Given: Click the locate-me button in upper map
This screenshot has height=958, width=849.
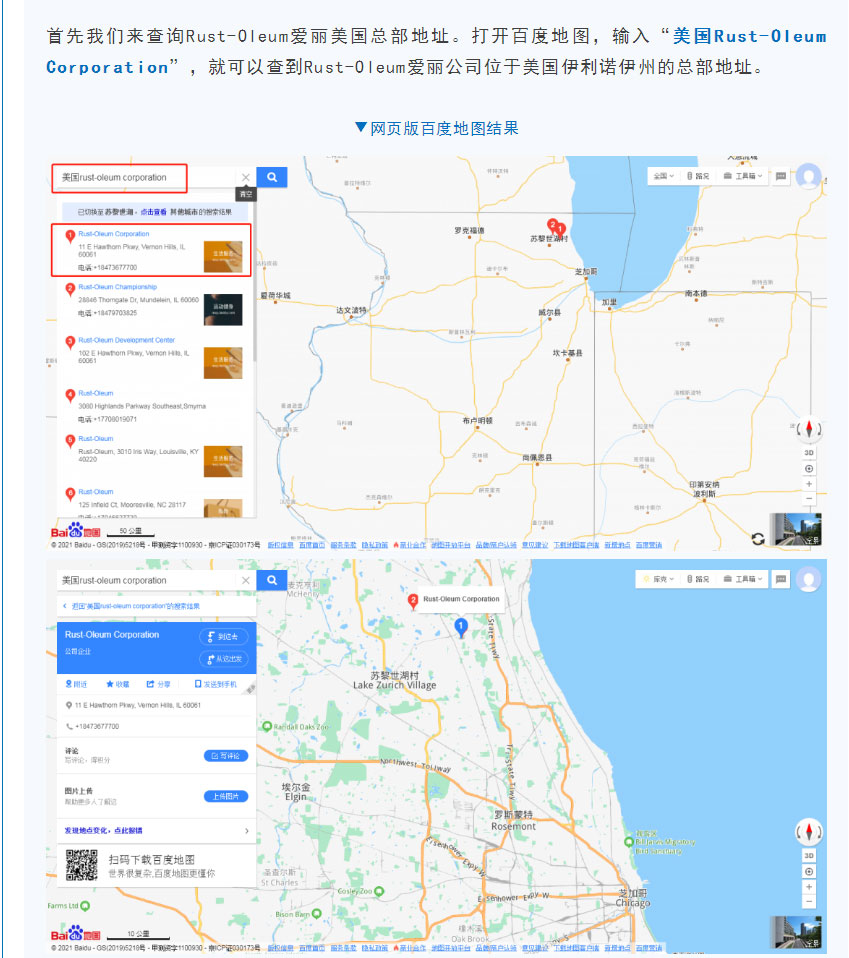Looking at the screenshot, I should click(x=809, y=469).
